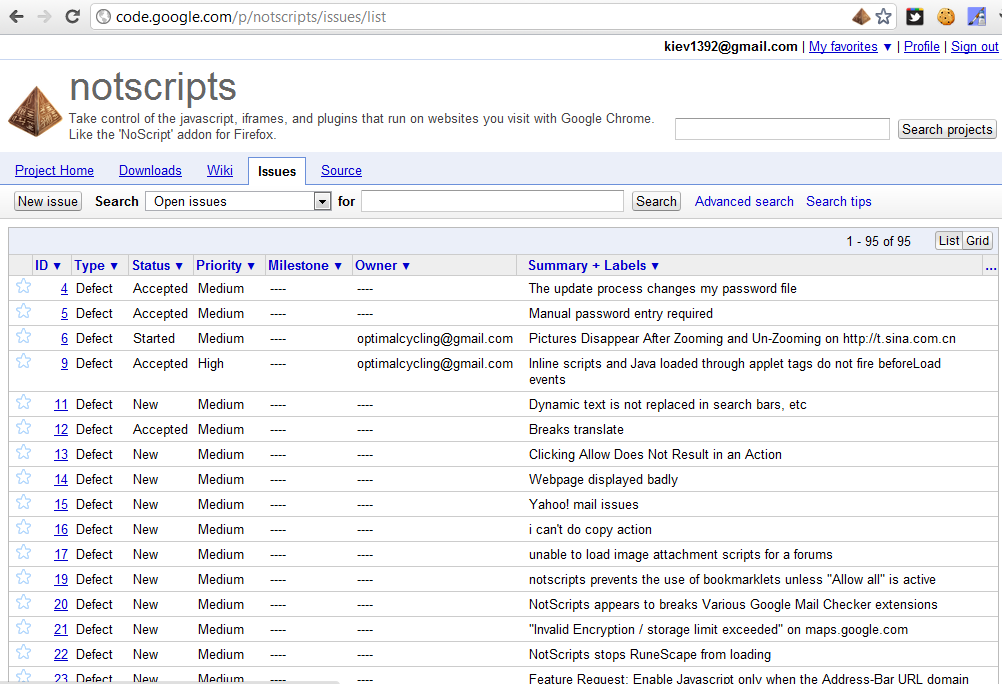Reload the page with the refresh button
The height and width of the screenshot is (684, 1002).
pyautogui.click(x=72, y=16)
